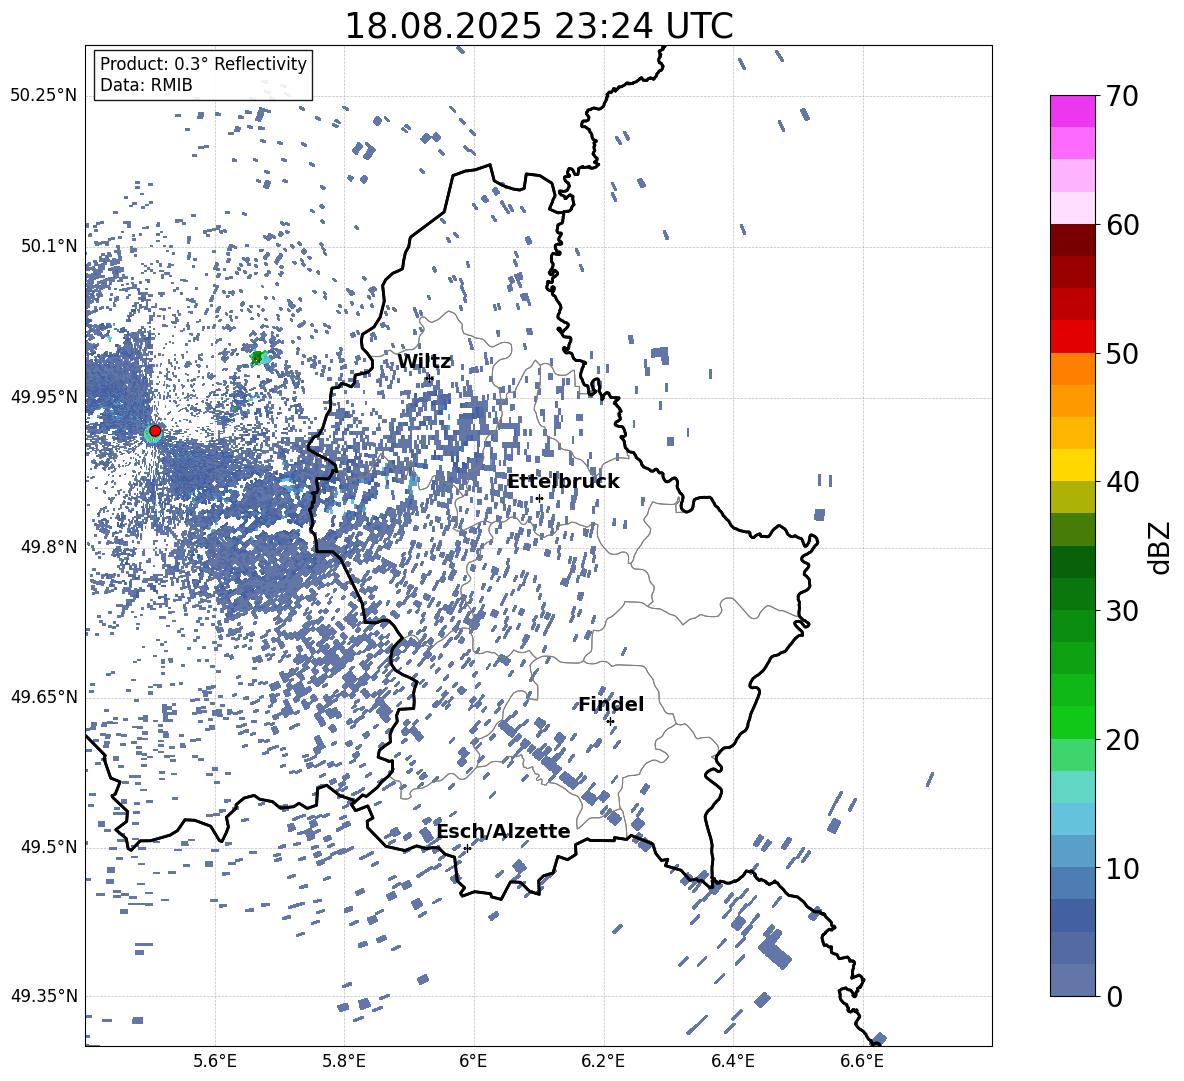Click the 70 tick on colorbar
The width and height of the screenshot is (1184, 1081).
click(1121, 97)
